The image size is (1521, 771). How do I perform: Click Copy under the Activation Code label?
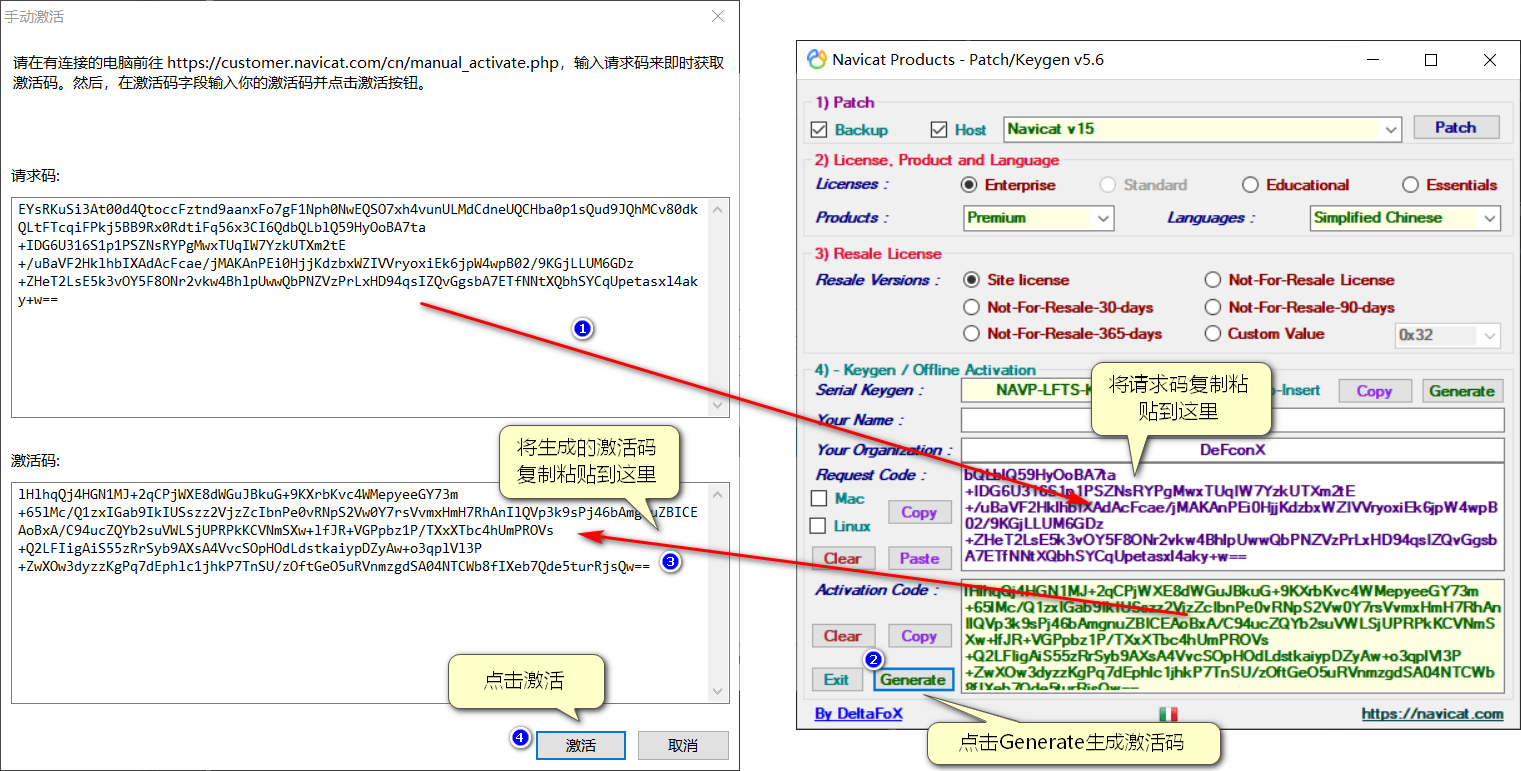[x=919, y=636]
